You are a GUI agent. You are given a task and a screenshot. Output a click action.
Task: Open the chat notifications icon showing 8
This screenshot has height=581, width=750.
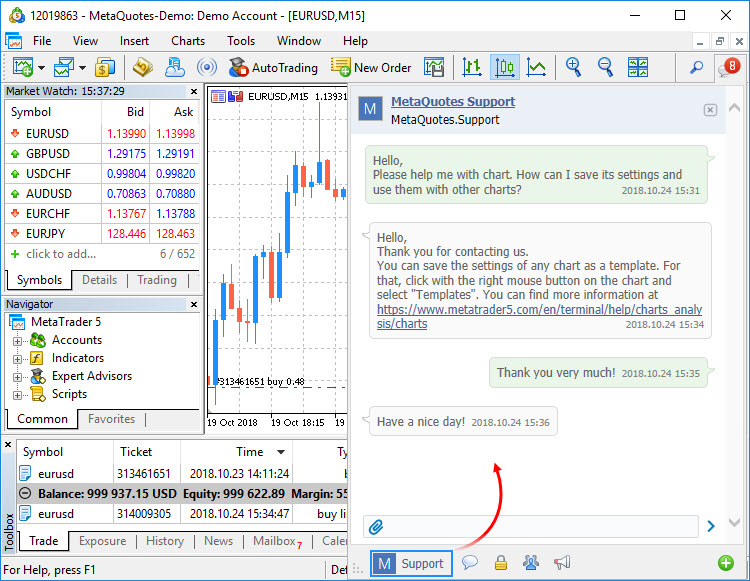pyautogui.click(x=728, y=67)
